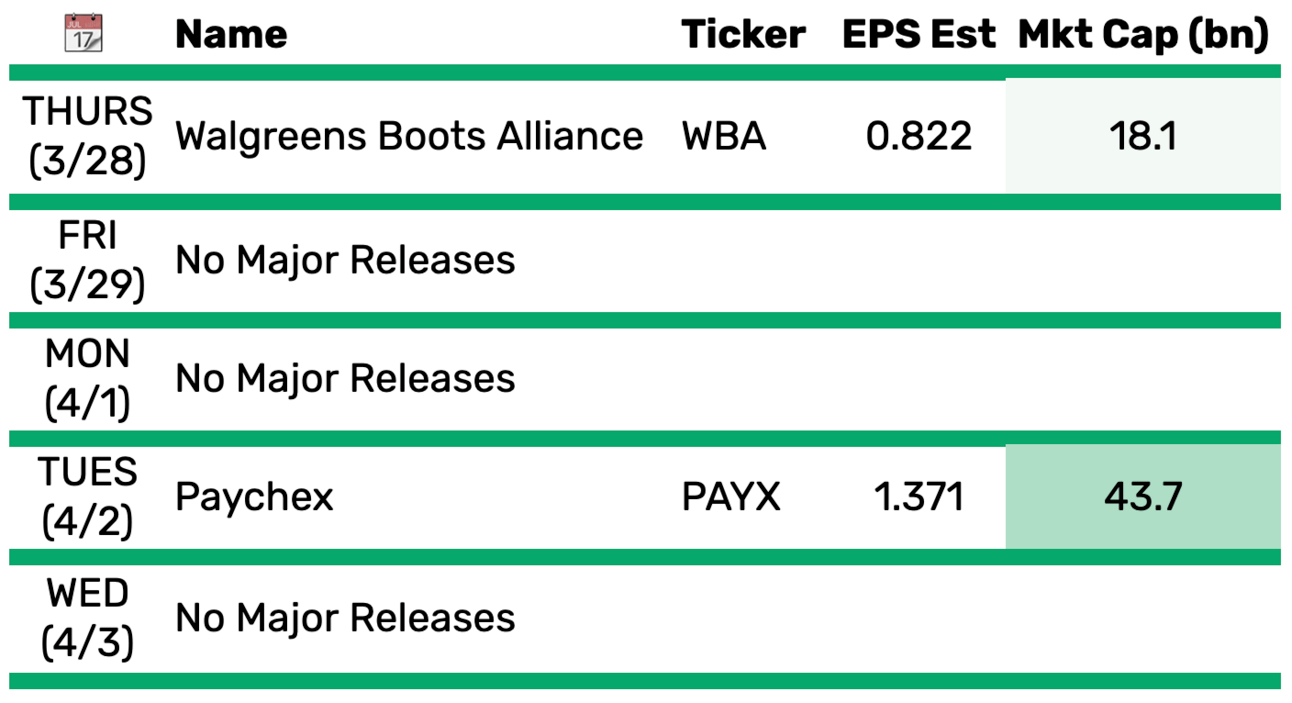The image size is (1292, 703).
Task: Click the light green 18.1 market cap cell
Action: [x=1143, y=136]
